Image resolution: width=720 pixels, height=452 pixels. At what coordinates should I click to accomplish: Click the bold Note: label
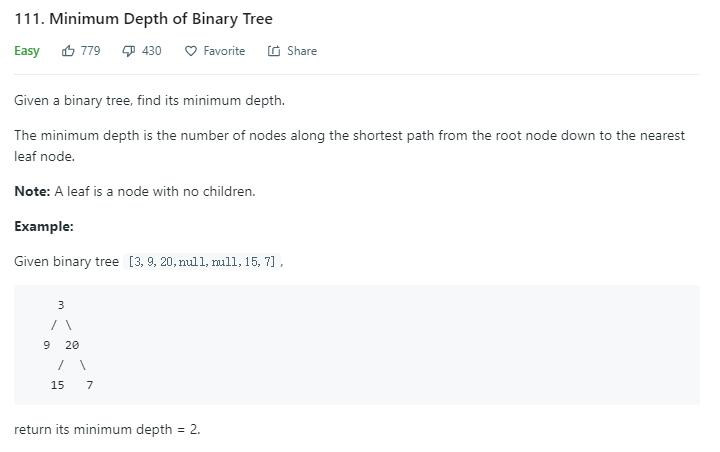32,191
